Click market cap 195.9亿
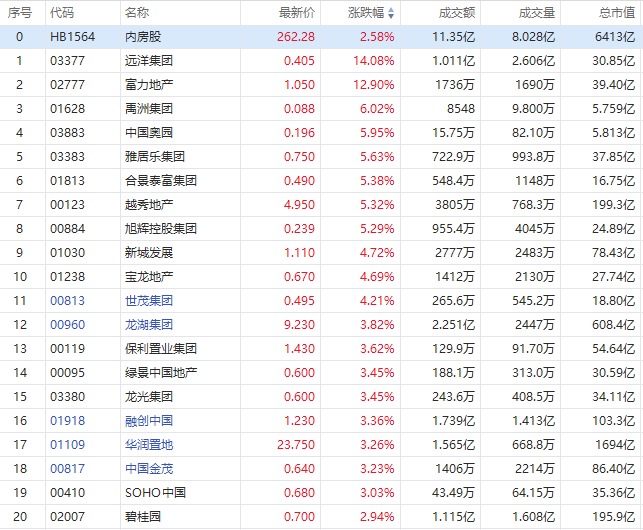643x530 pixels. pos(613,516)
